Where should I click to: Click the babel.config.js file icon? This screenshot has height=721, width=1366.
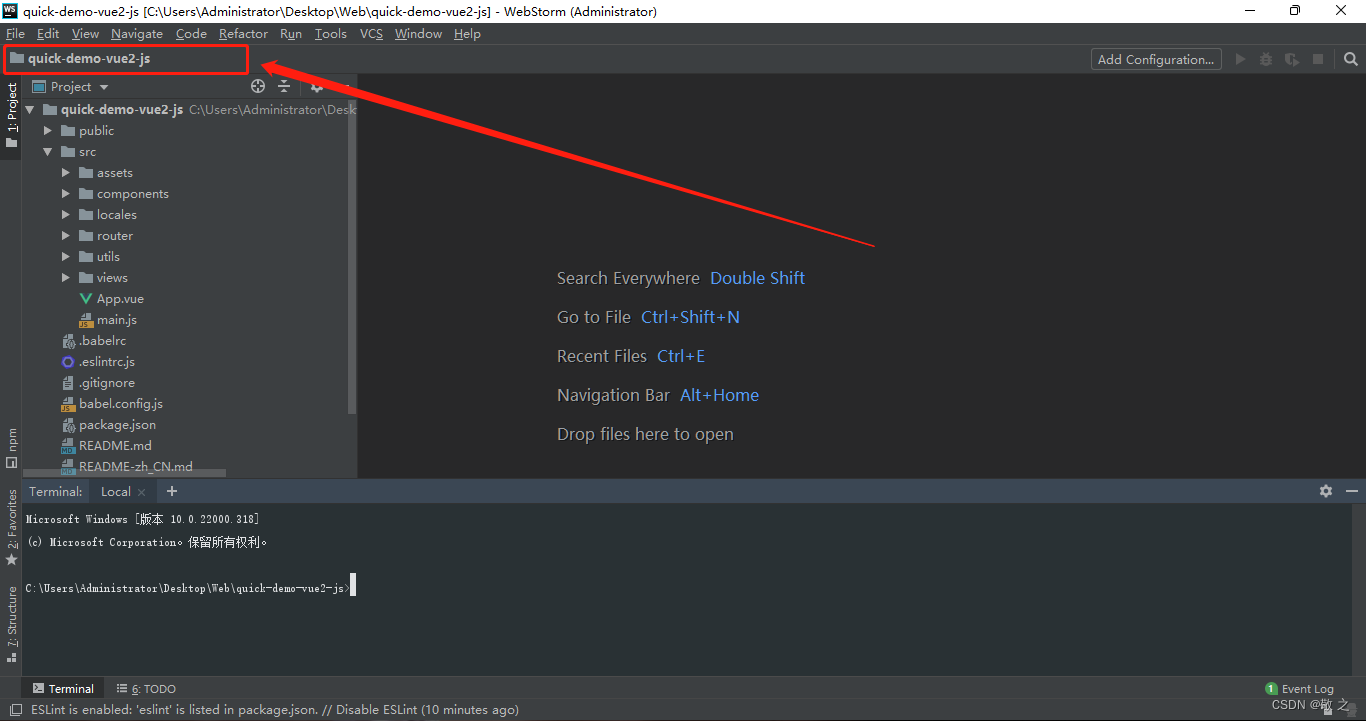click(x=68, y=404)
